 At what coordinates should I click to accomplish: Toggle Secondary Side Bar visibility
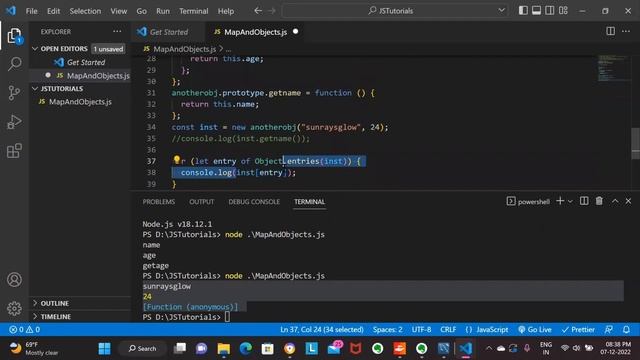[x=550, y=11]
